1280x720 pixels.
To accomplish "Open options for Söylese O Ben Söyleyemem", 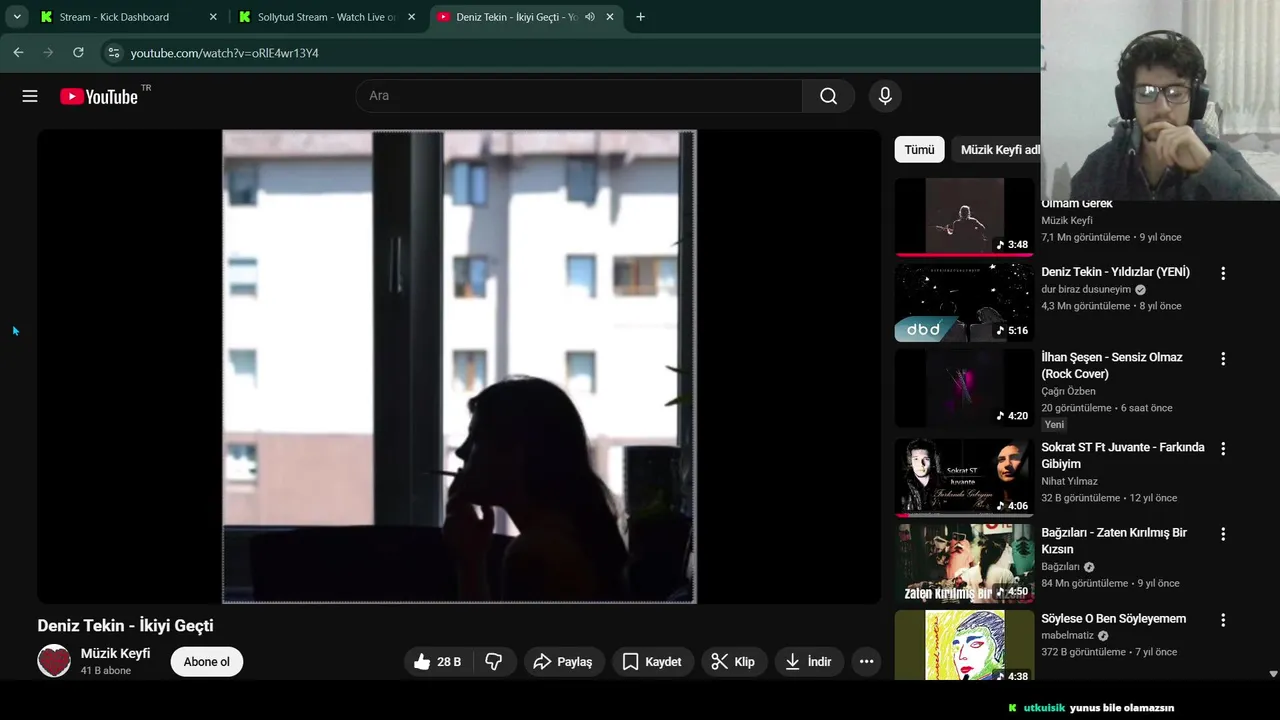I will [1222, 620].
